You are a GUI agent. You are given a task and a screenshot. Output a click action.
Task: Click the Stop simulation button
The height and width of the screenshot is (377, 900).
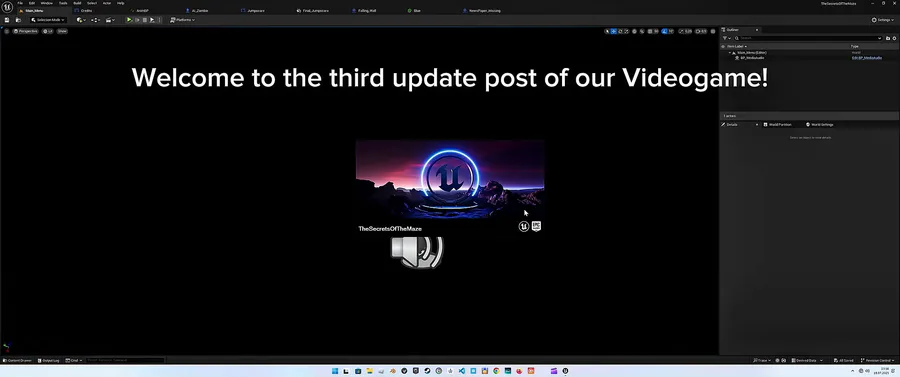point(145,20)
